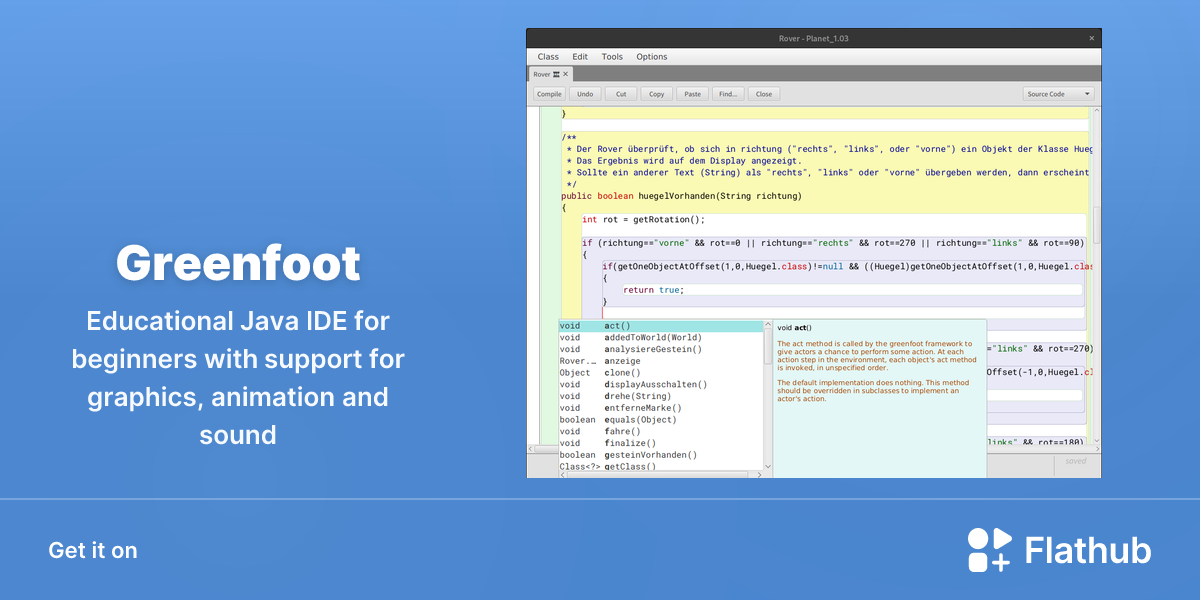Click the class icon on the Rover tab
The image size is (1200, 600).
[x=556, y=74]
